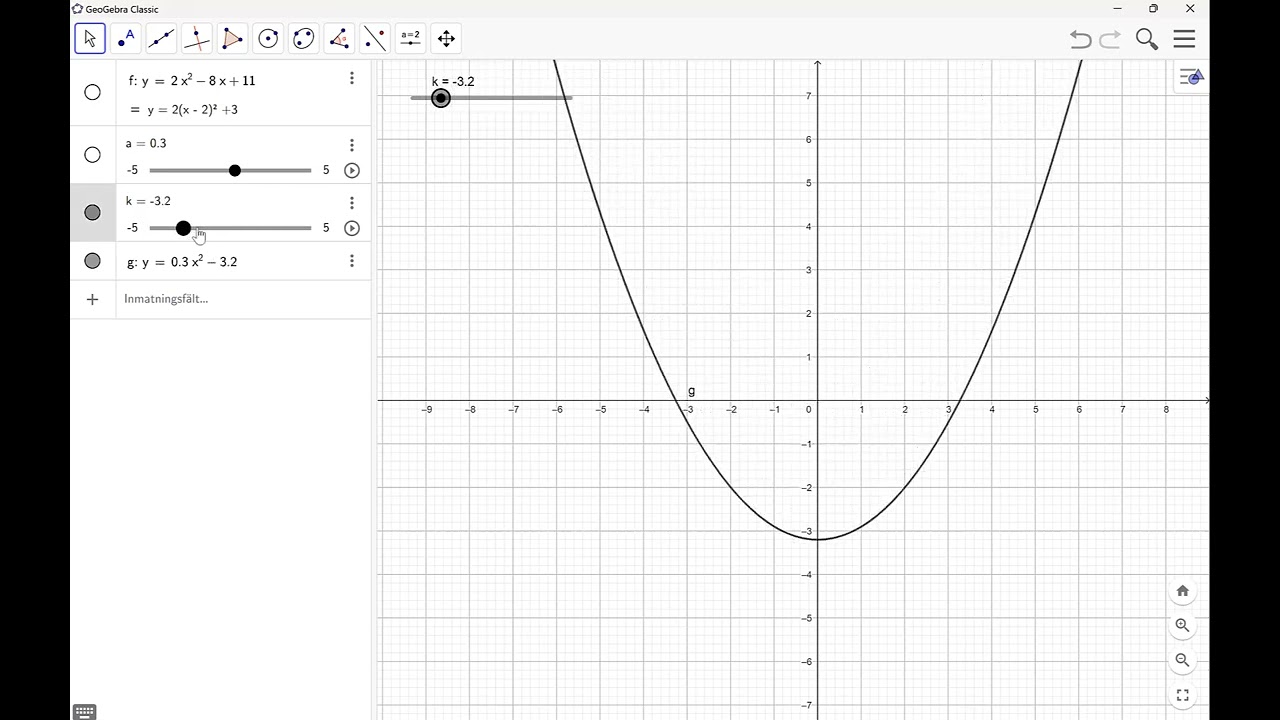The height and width of the screenshot is (720, 1280).
Task: Add new input with plus icon
Action: (92, 299)
